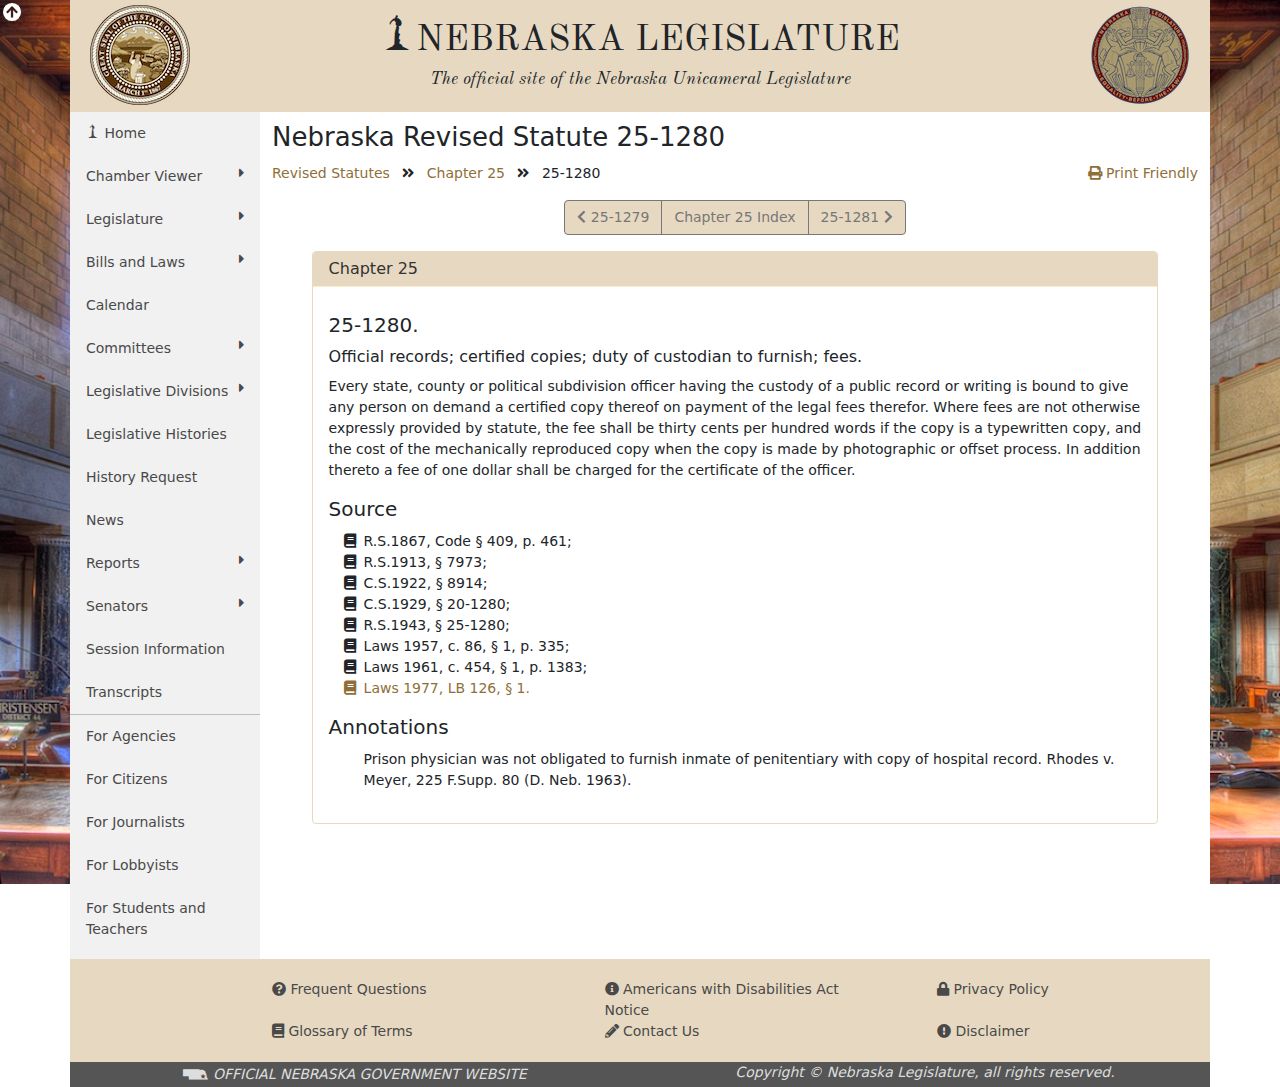Expand the Senators submenu arrow
The width and height of the screenshot is (1280, 1087).
241,603
